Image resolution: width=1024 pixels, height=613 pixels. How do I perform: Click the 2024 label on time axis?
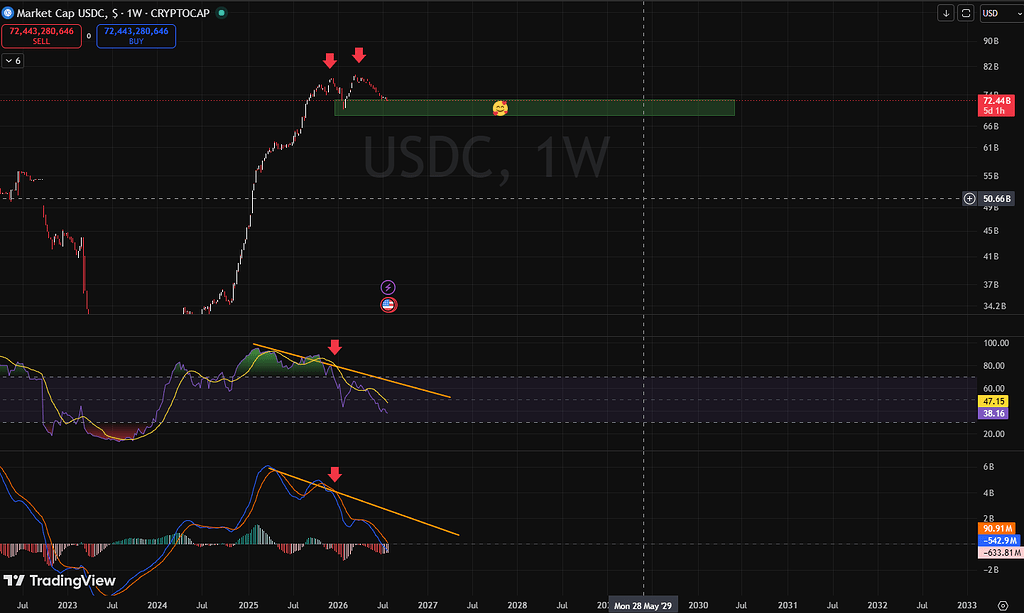click(157, 605)
